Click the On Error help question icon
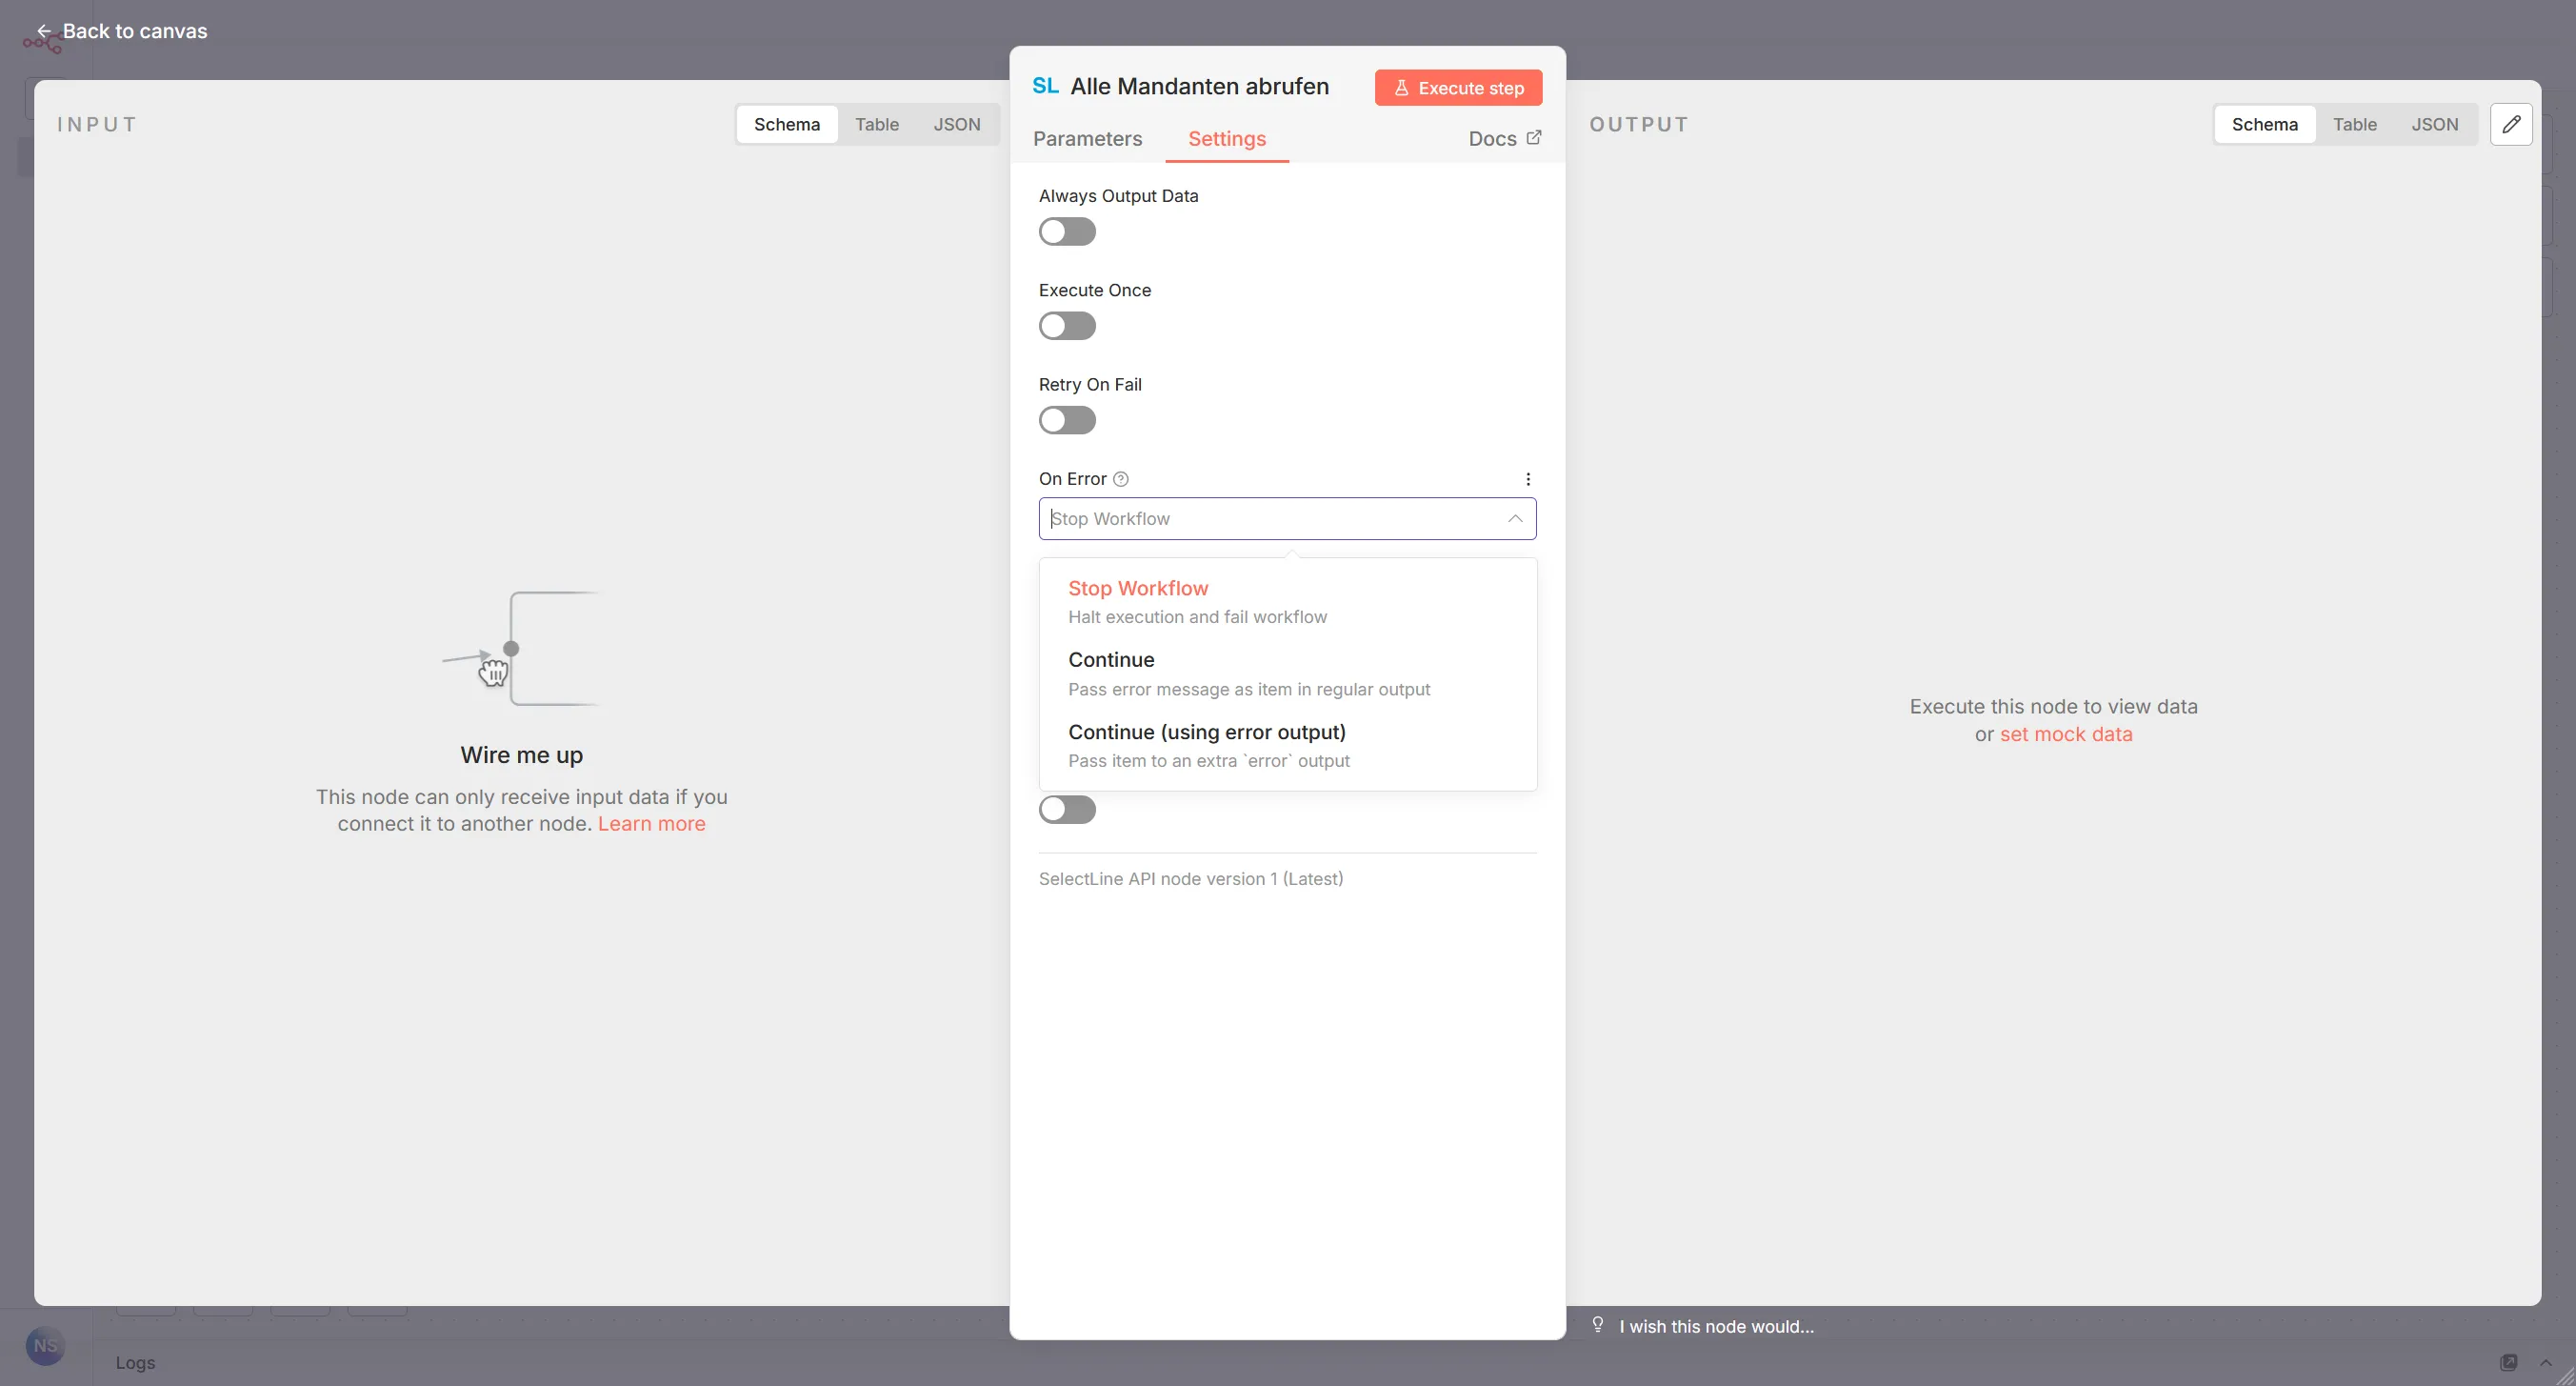 click(1121, 479)
